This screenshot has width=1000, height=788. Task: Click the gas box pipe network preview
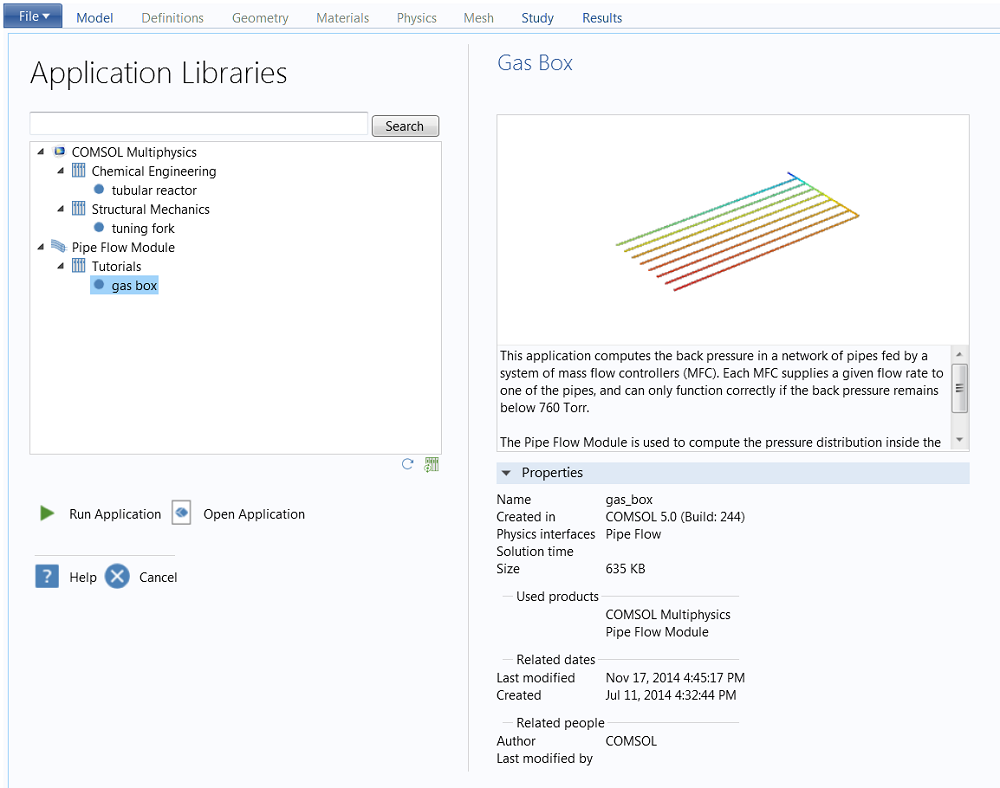pyautogui.click(x=737, y=231)
